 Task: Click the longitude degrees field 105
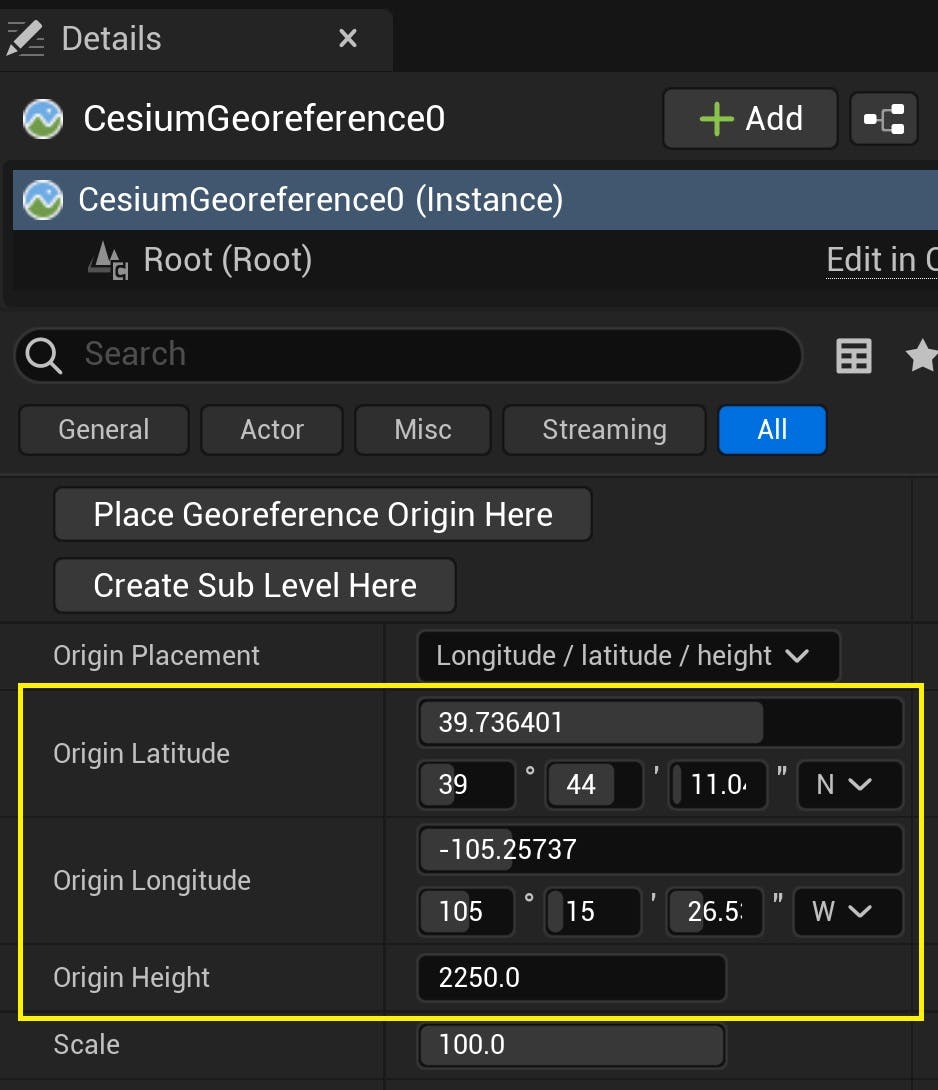pos(466,911)
